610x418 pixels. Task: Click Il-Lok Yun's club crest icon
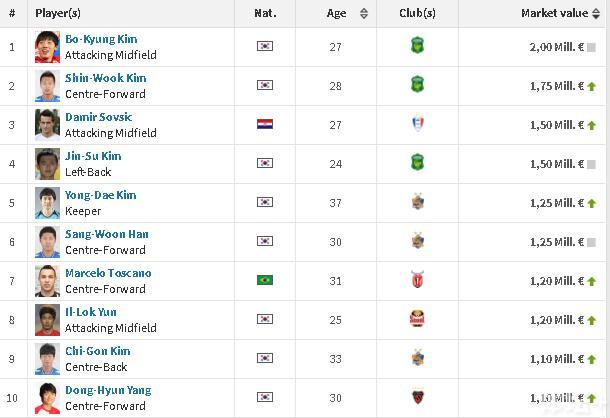(x=417, y=320)
